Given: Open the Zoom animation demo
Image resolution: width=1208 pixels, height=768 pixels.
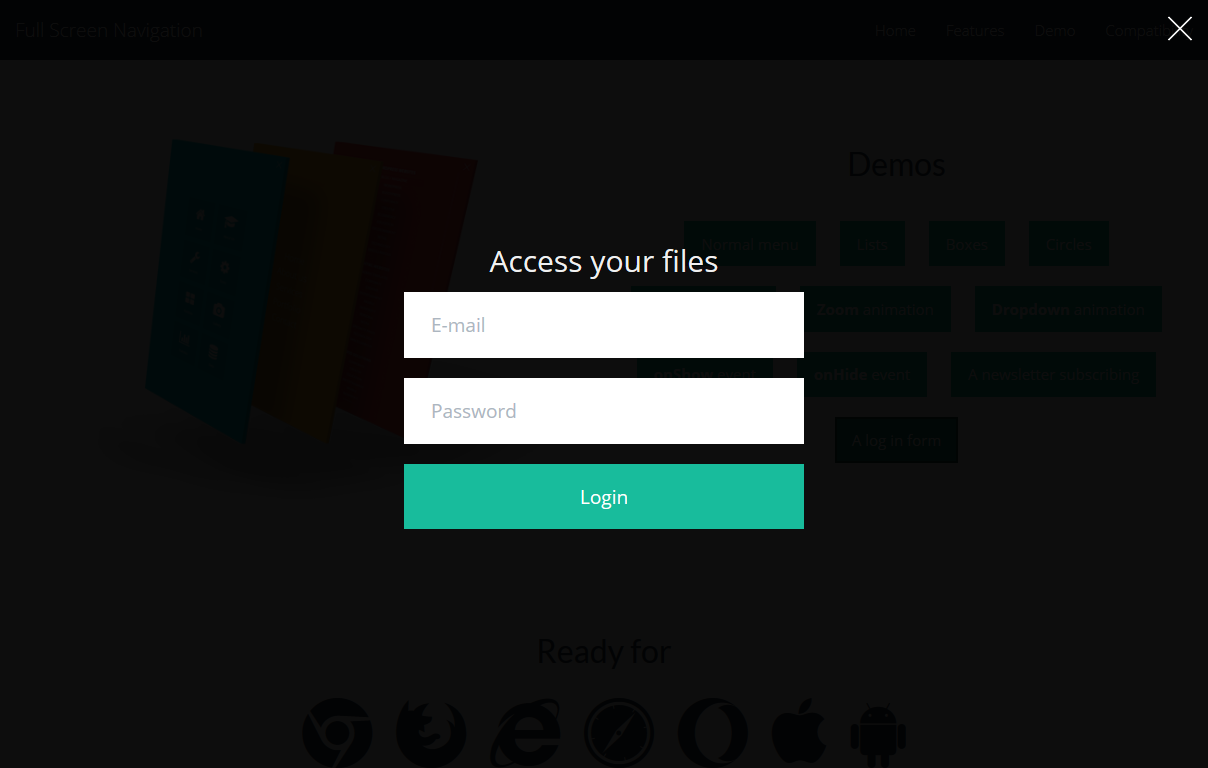Looking at the screenshot, I should (x=875, y=309).
